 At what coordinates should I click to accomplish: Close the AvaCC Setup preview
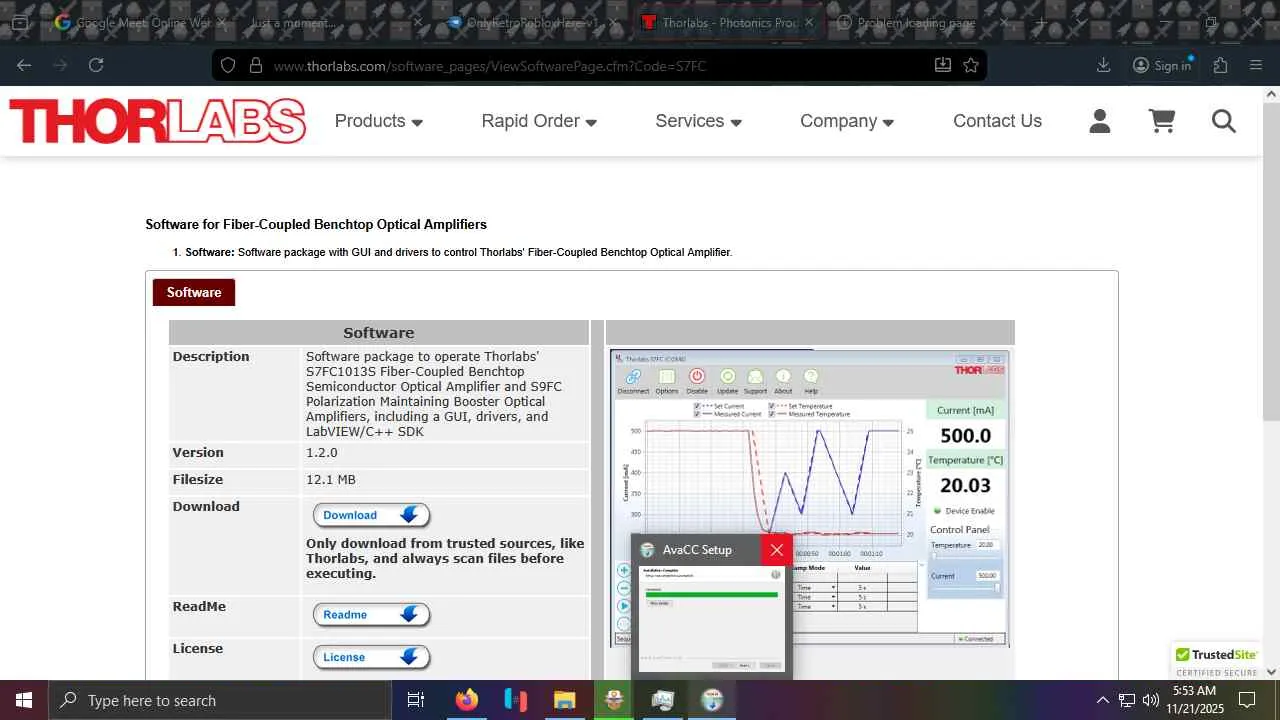[777, 550]
